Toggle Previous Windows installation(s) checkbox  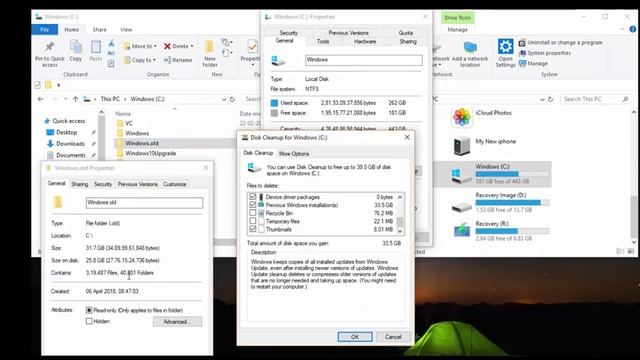click(x=253, y=205)
